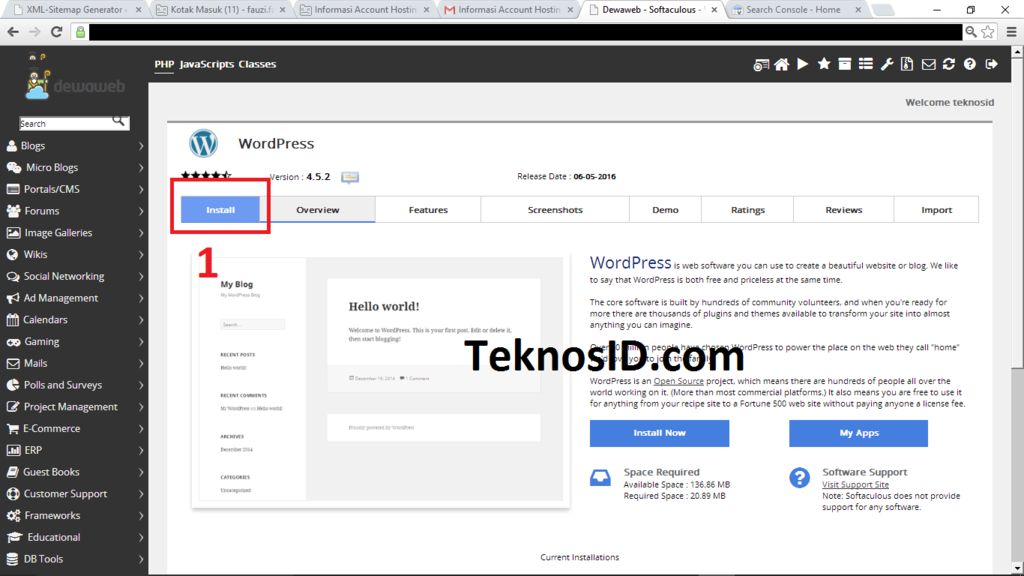Switch to the Reviews tab
This screenshot has width=1024, height=576.
(844, 210)
